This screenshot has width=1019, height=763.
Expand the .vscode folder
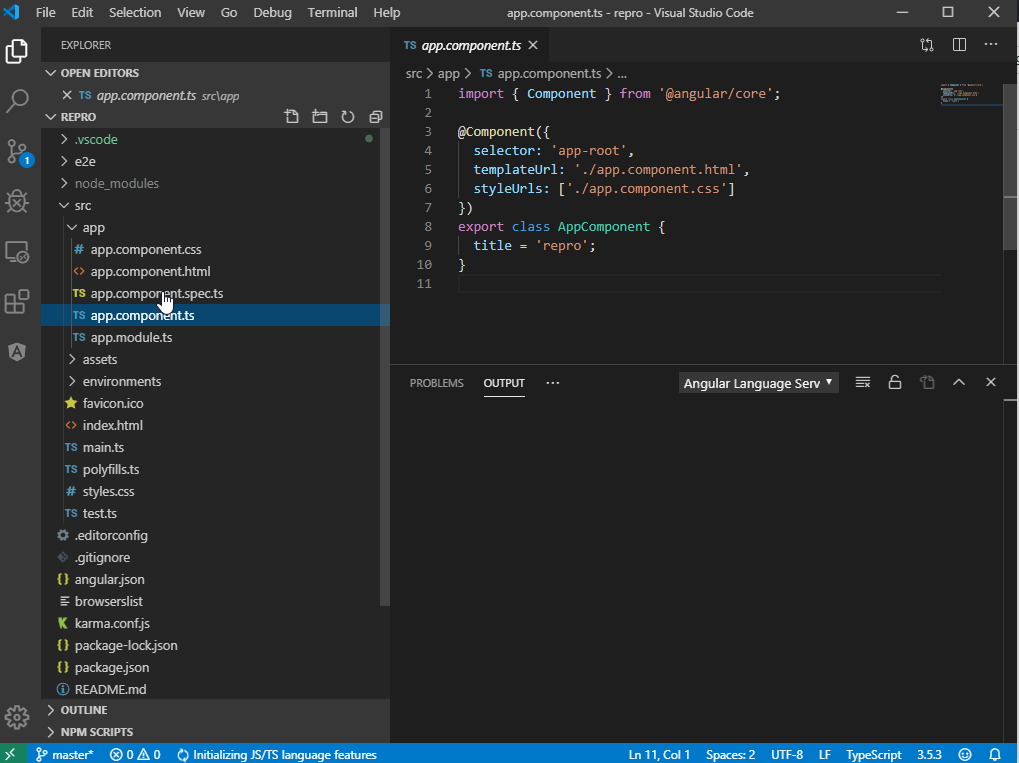96,139
